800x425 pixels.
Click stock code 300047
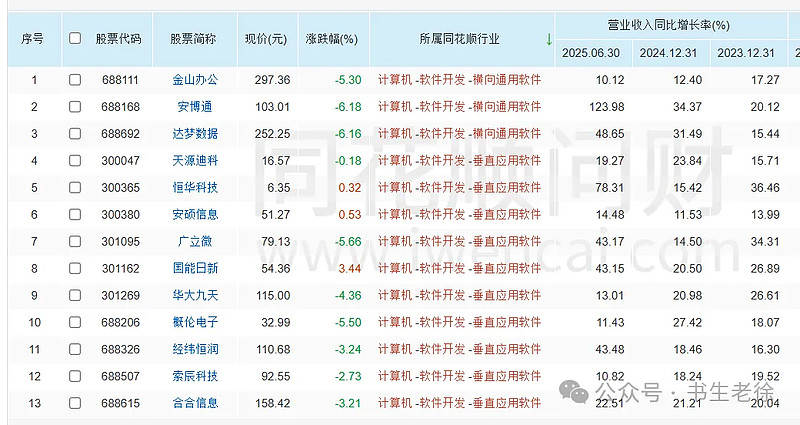[x=120, y=161]
